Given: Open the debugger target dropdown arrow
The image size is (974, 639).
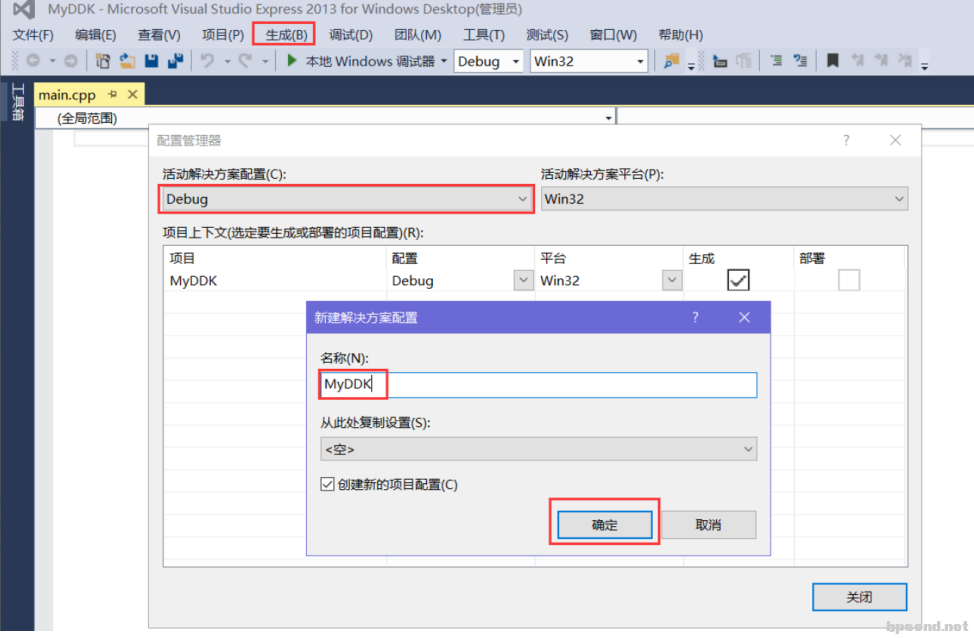Looking at the screenshot, I should click(444, 61).
